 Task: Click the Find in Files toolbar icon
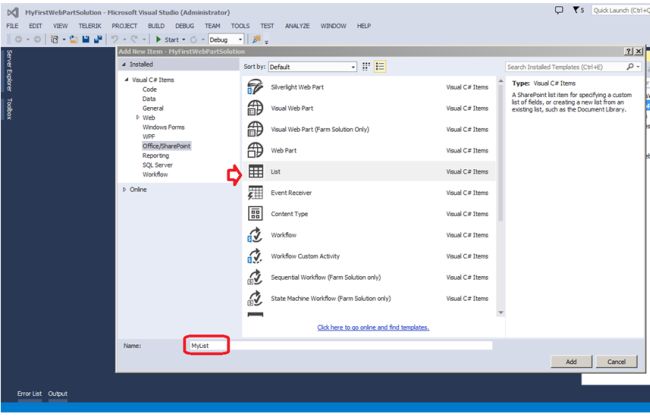pos(257,39)
